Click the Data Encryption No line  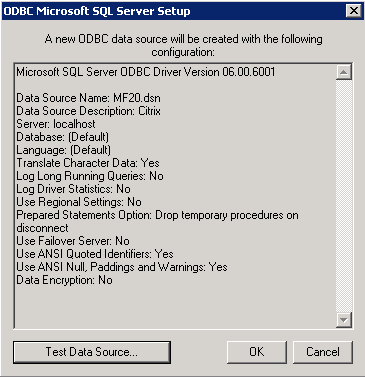point(64,280)
